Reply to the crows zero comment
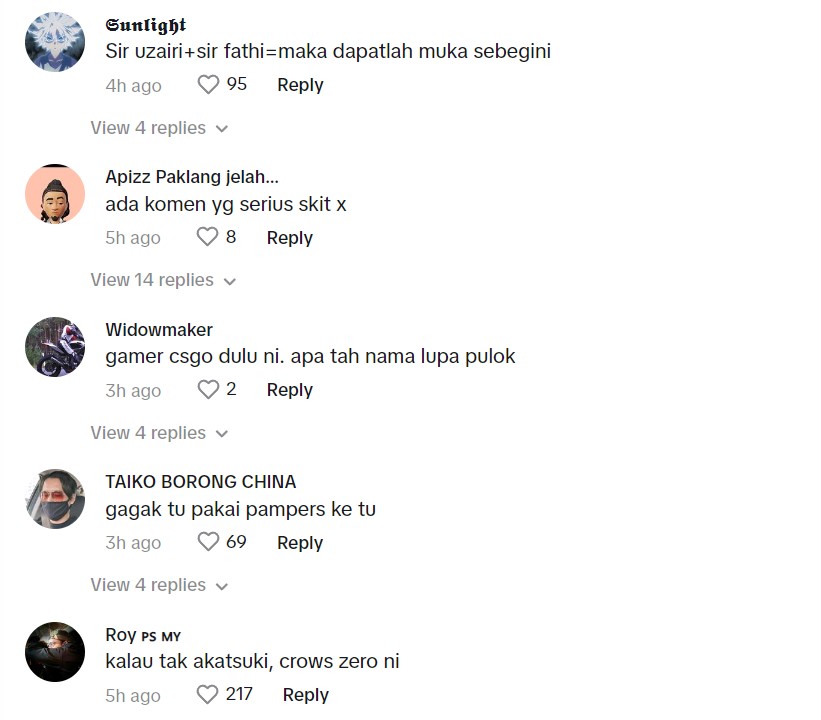This screenshot has width=821, height=720. 306,695
